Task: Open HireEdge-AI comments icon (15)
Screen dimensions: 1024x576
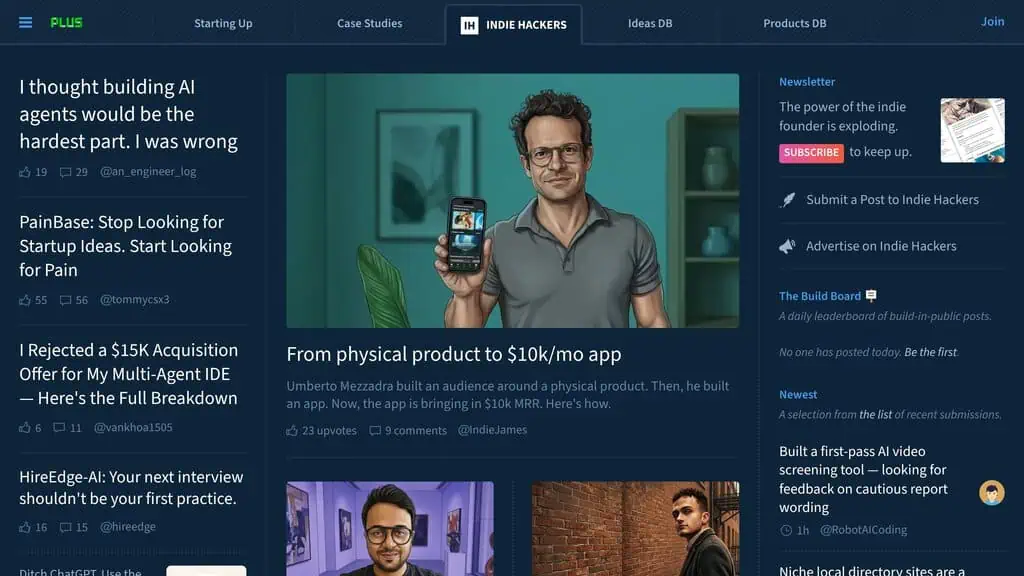Action: click(65, 527)
